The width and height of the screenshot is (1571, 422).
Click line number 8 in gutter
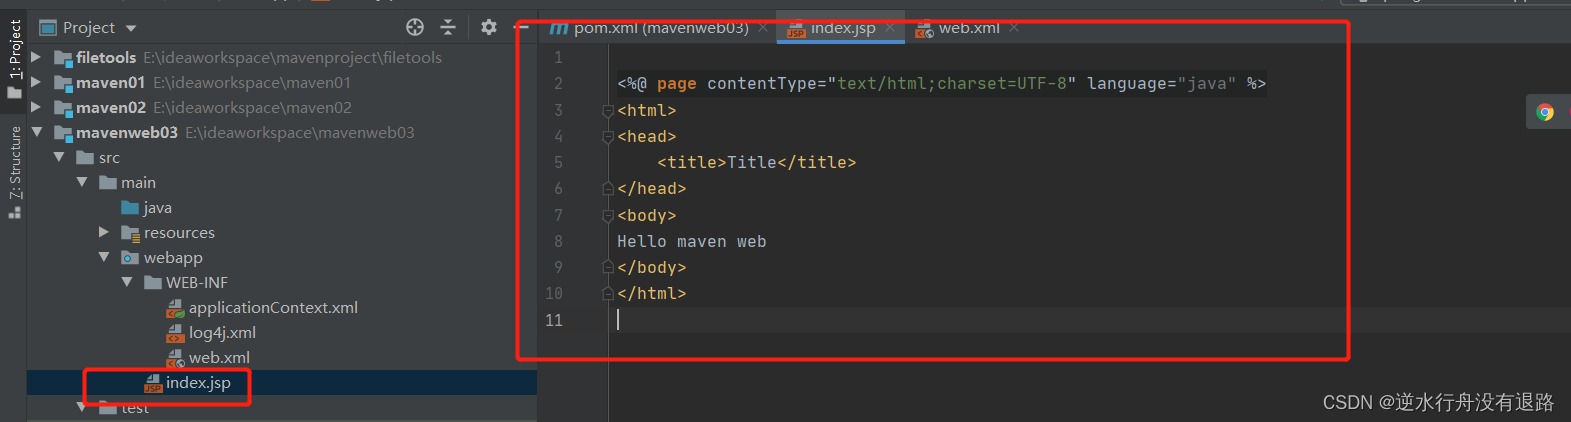558,241
